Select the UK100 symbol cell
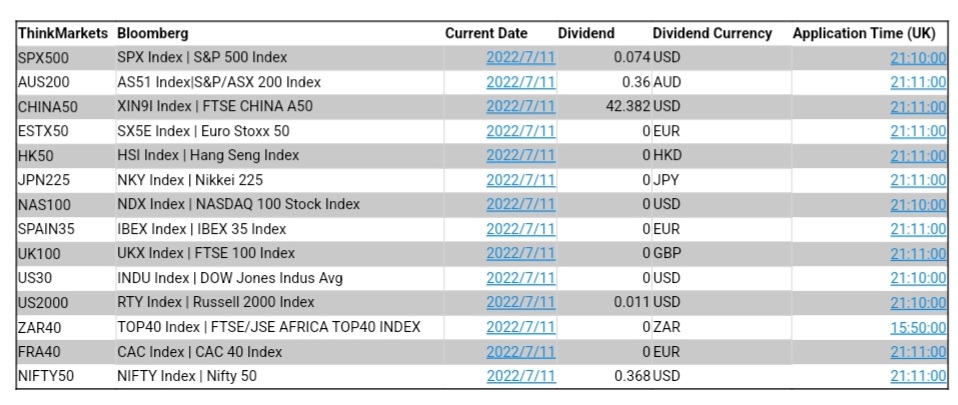 (x=39, y=253)
